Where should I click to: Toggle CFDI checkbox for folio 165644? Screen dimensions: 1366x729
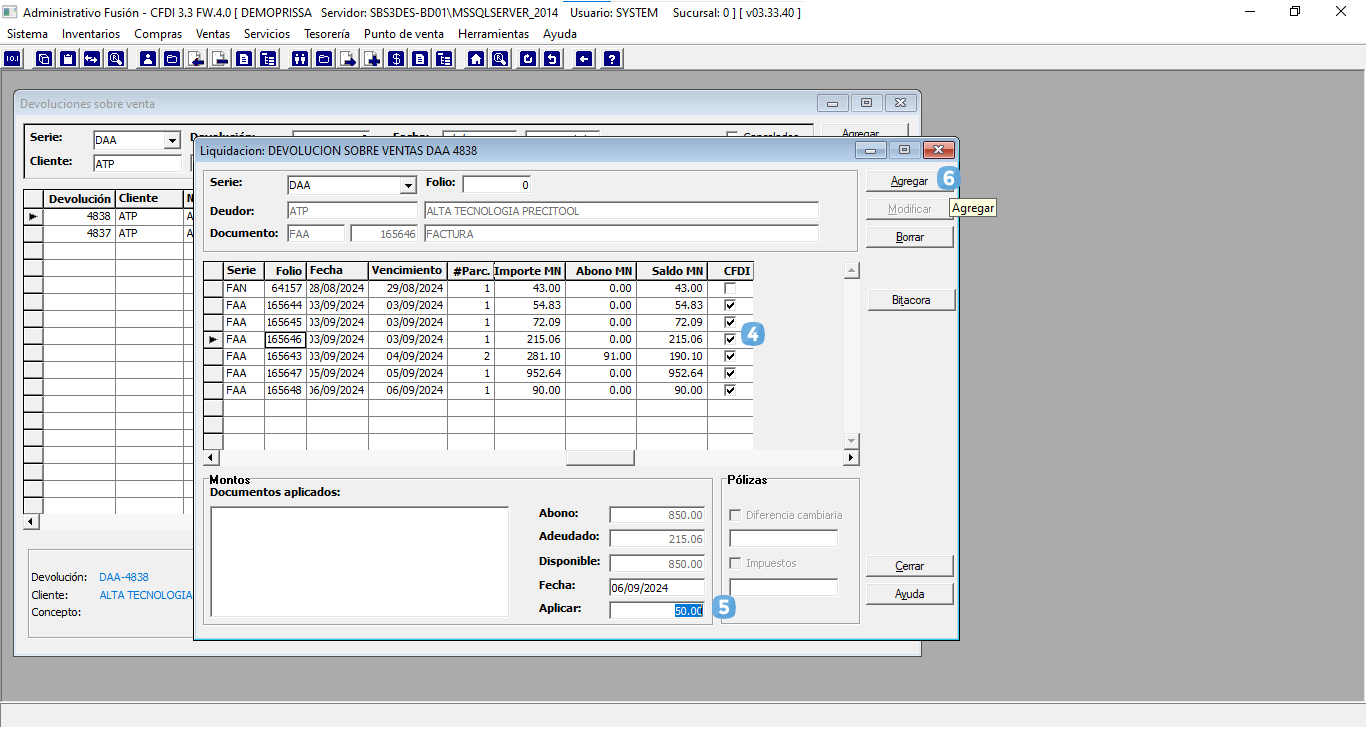(730, 305)
